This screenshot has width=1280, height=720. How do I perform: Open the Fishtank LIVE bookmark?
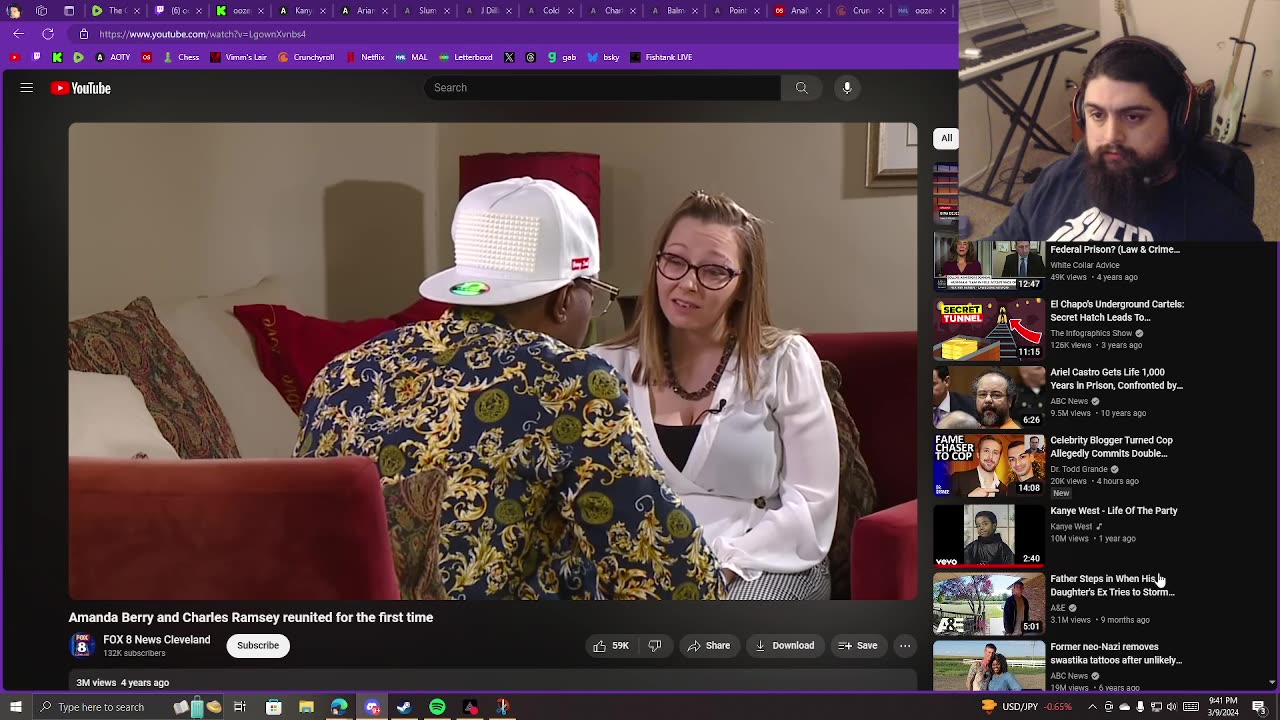661,57
